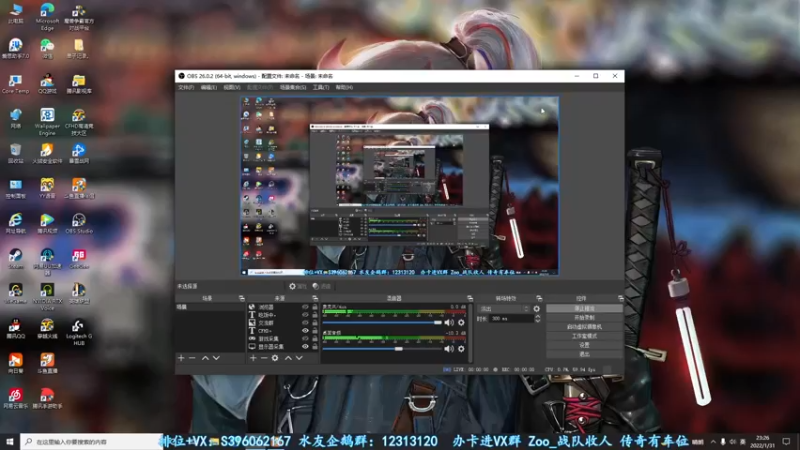Click the microphone icon in system tray
This screenshot has width=800, height=450.
[723, 442]
